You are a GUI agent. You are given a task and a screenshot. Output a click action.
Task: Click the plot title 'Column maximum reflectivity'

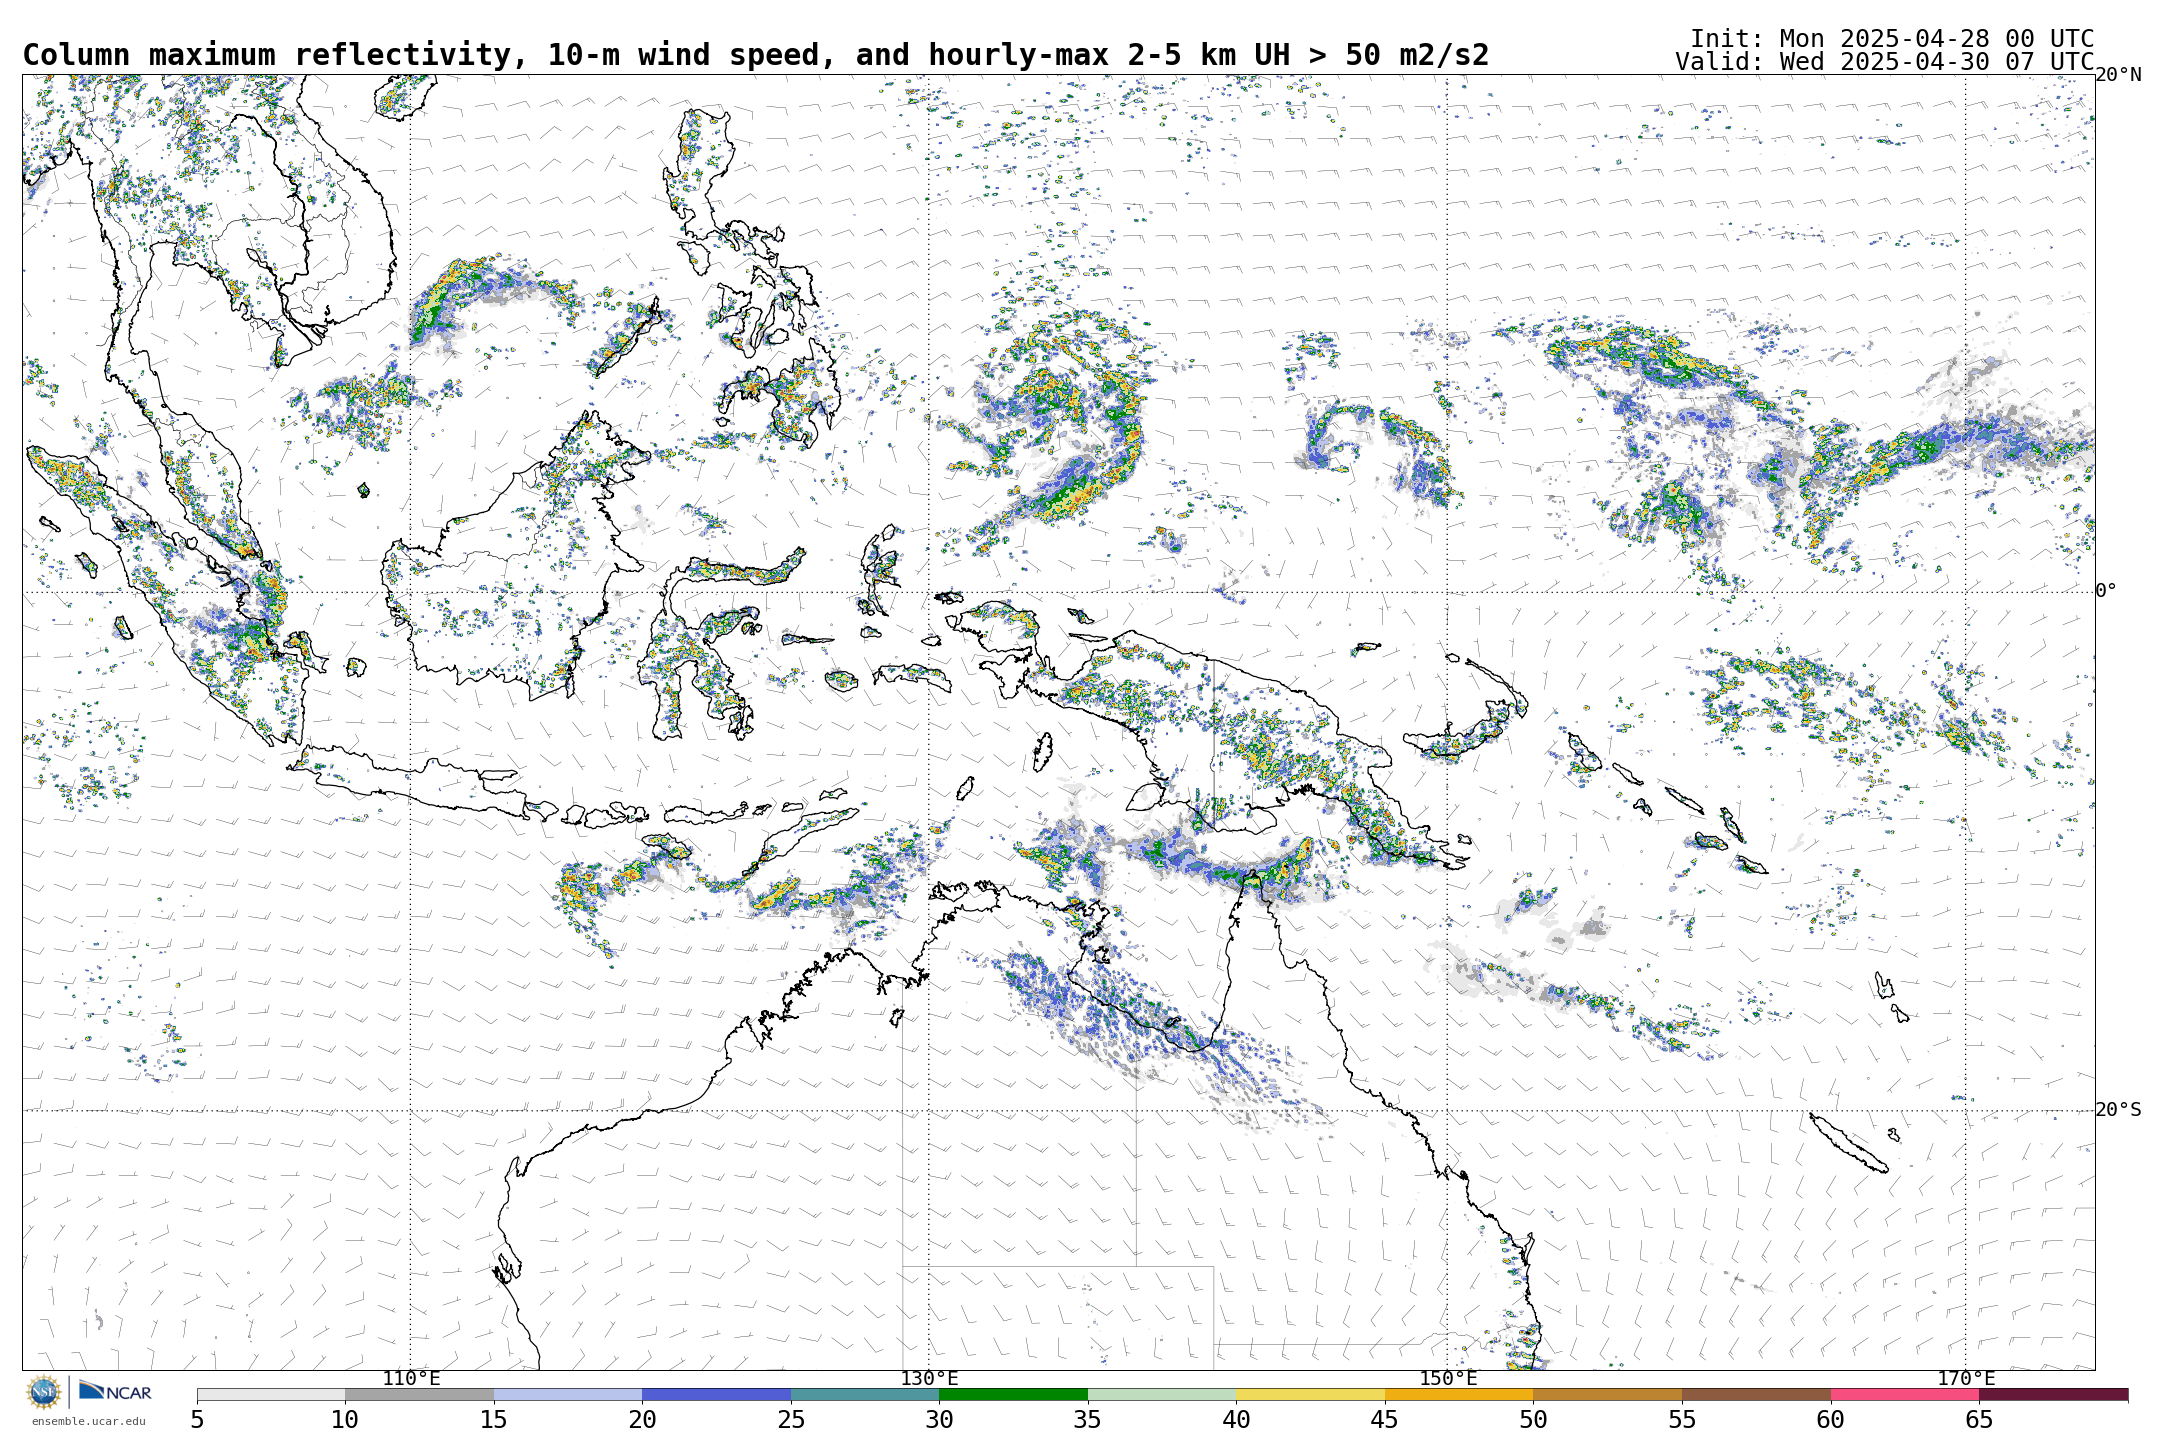(x=268, y=55)
